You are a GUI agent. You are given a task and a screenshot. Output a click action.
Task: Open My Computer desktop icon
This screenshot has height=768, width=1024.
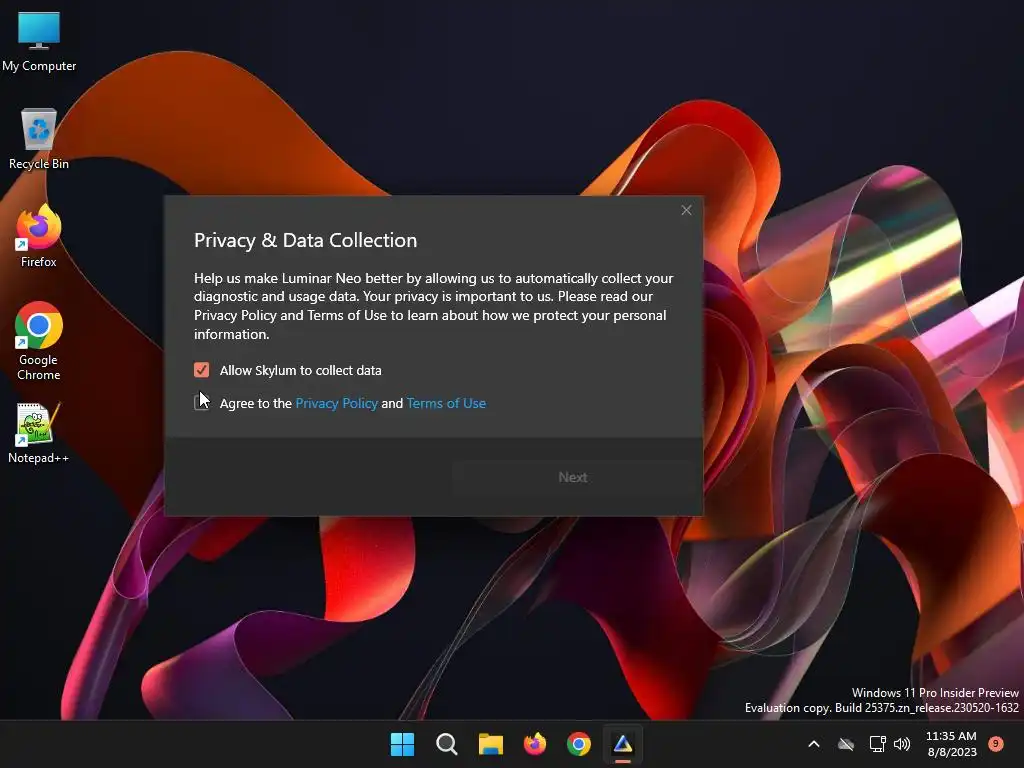click(x=39, y=41)
